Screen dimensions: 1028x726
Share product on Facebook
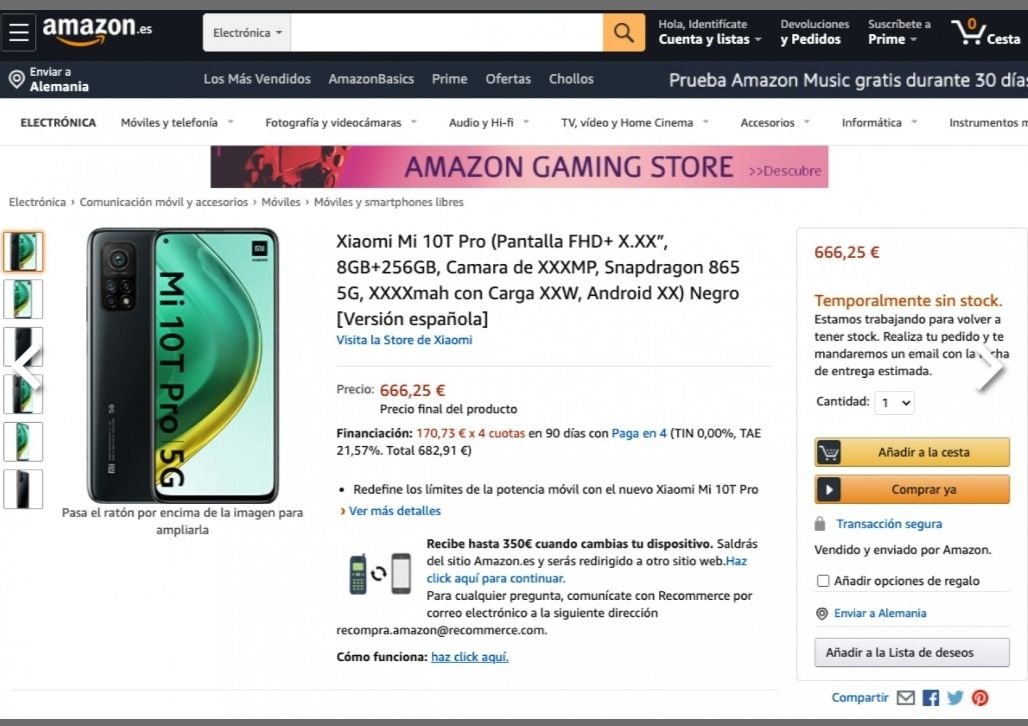[x=931, y=698]
